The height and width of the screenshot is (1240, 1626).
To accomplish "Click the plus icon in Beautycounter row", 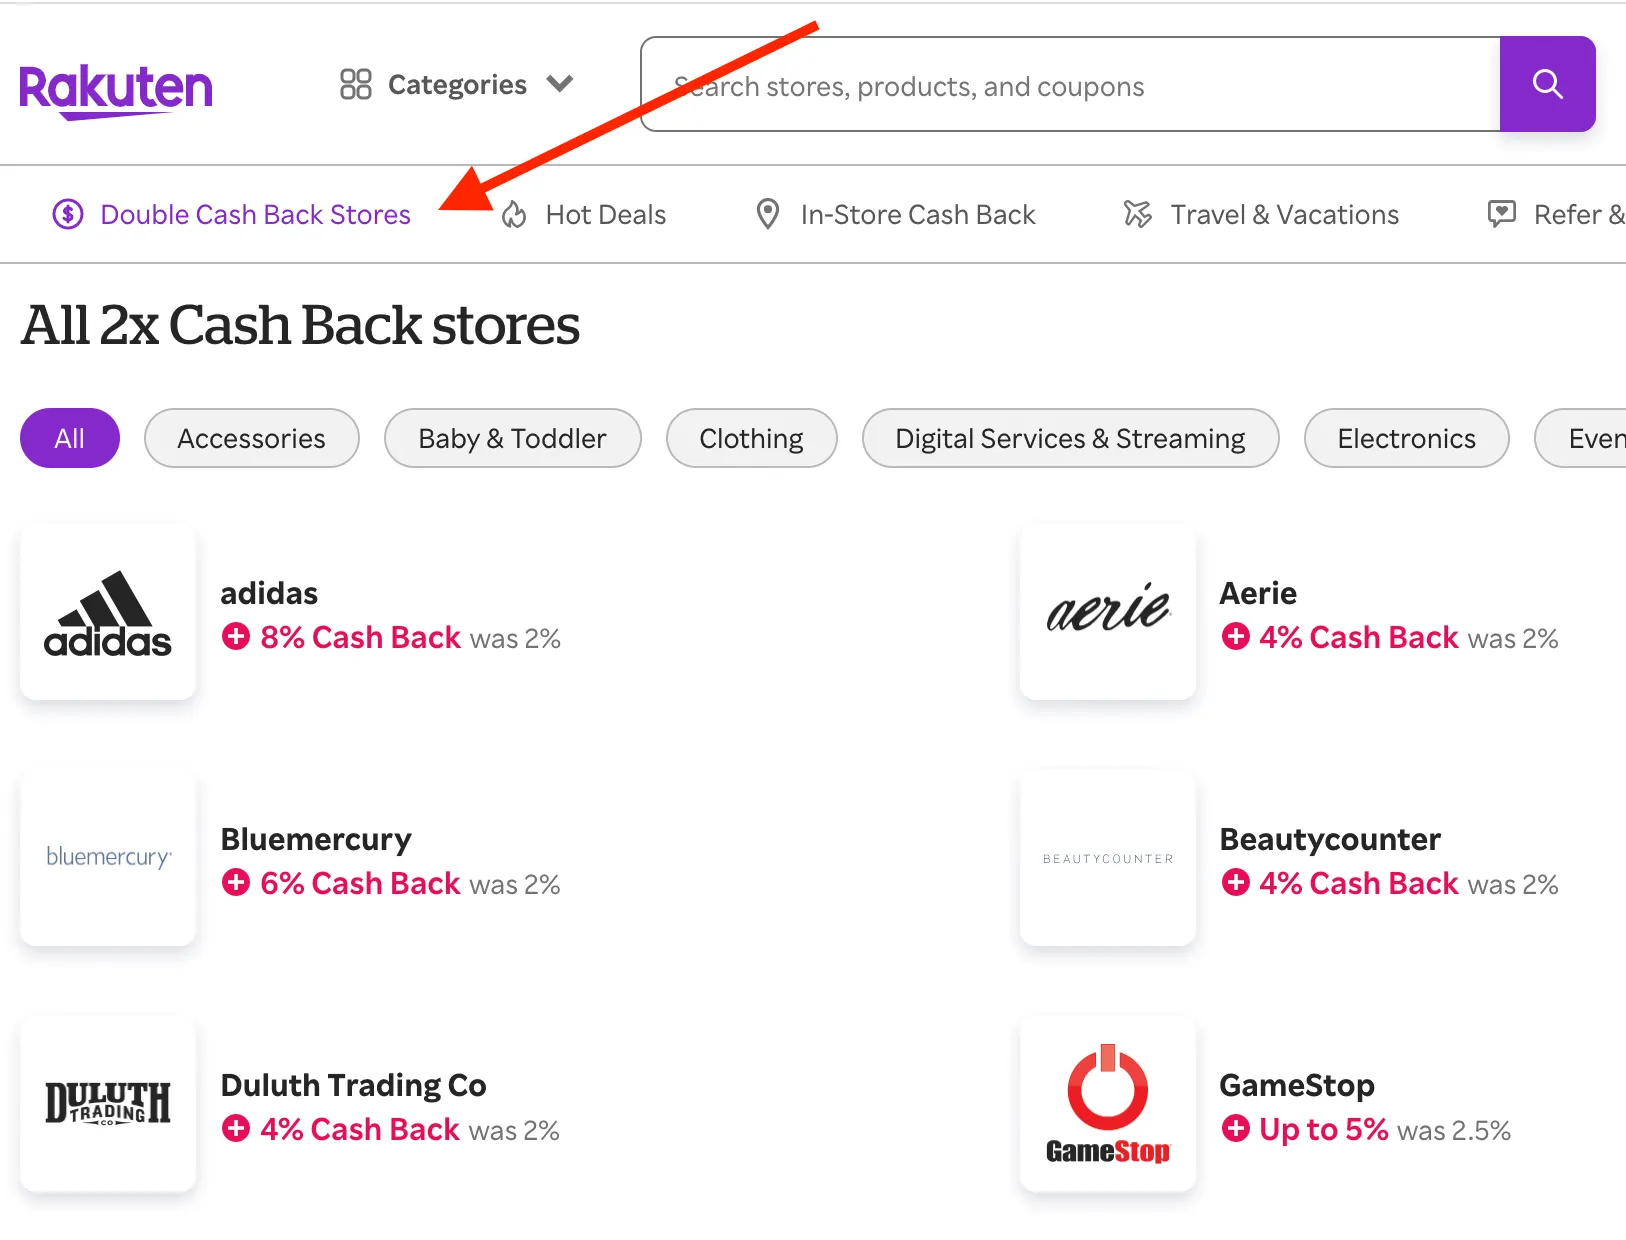I will (1236, 882).
